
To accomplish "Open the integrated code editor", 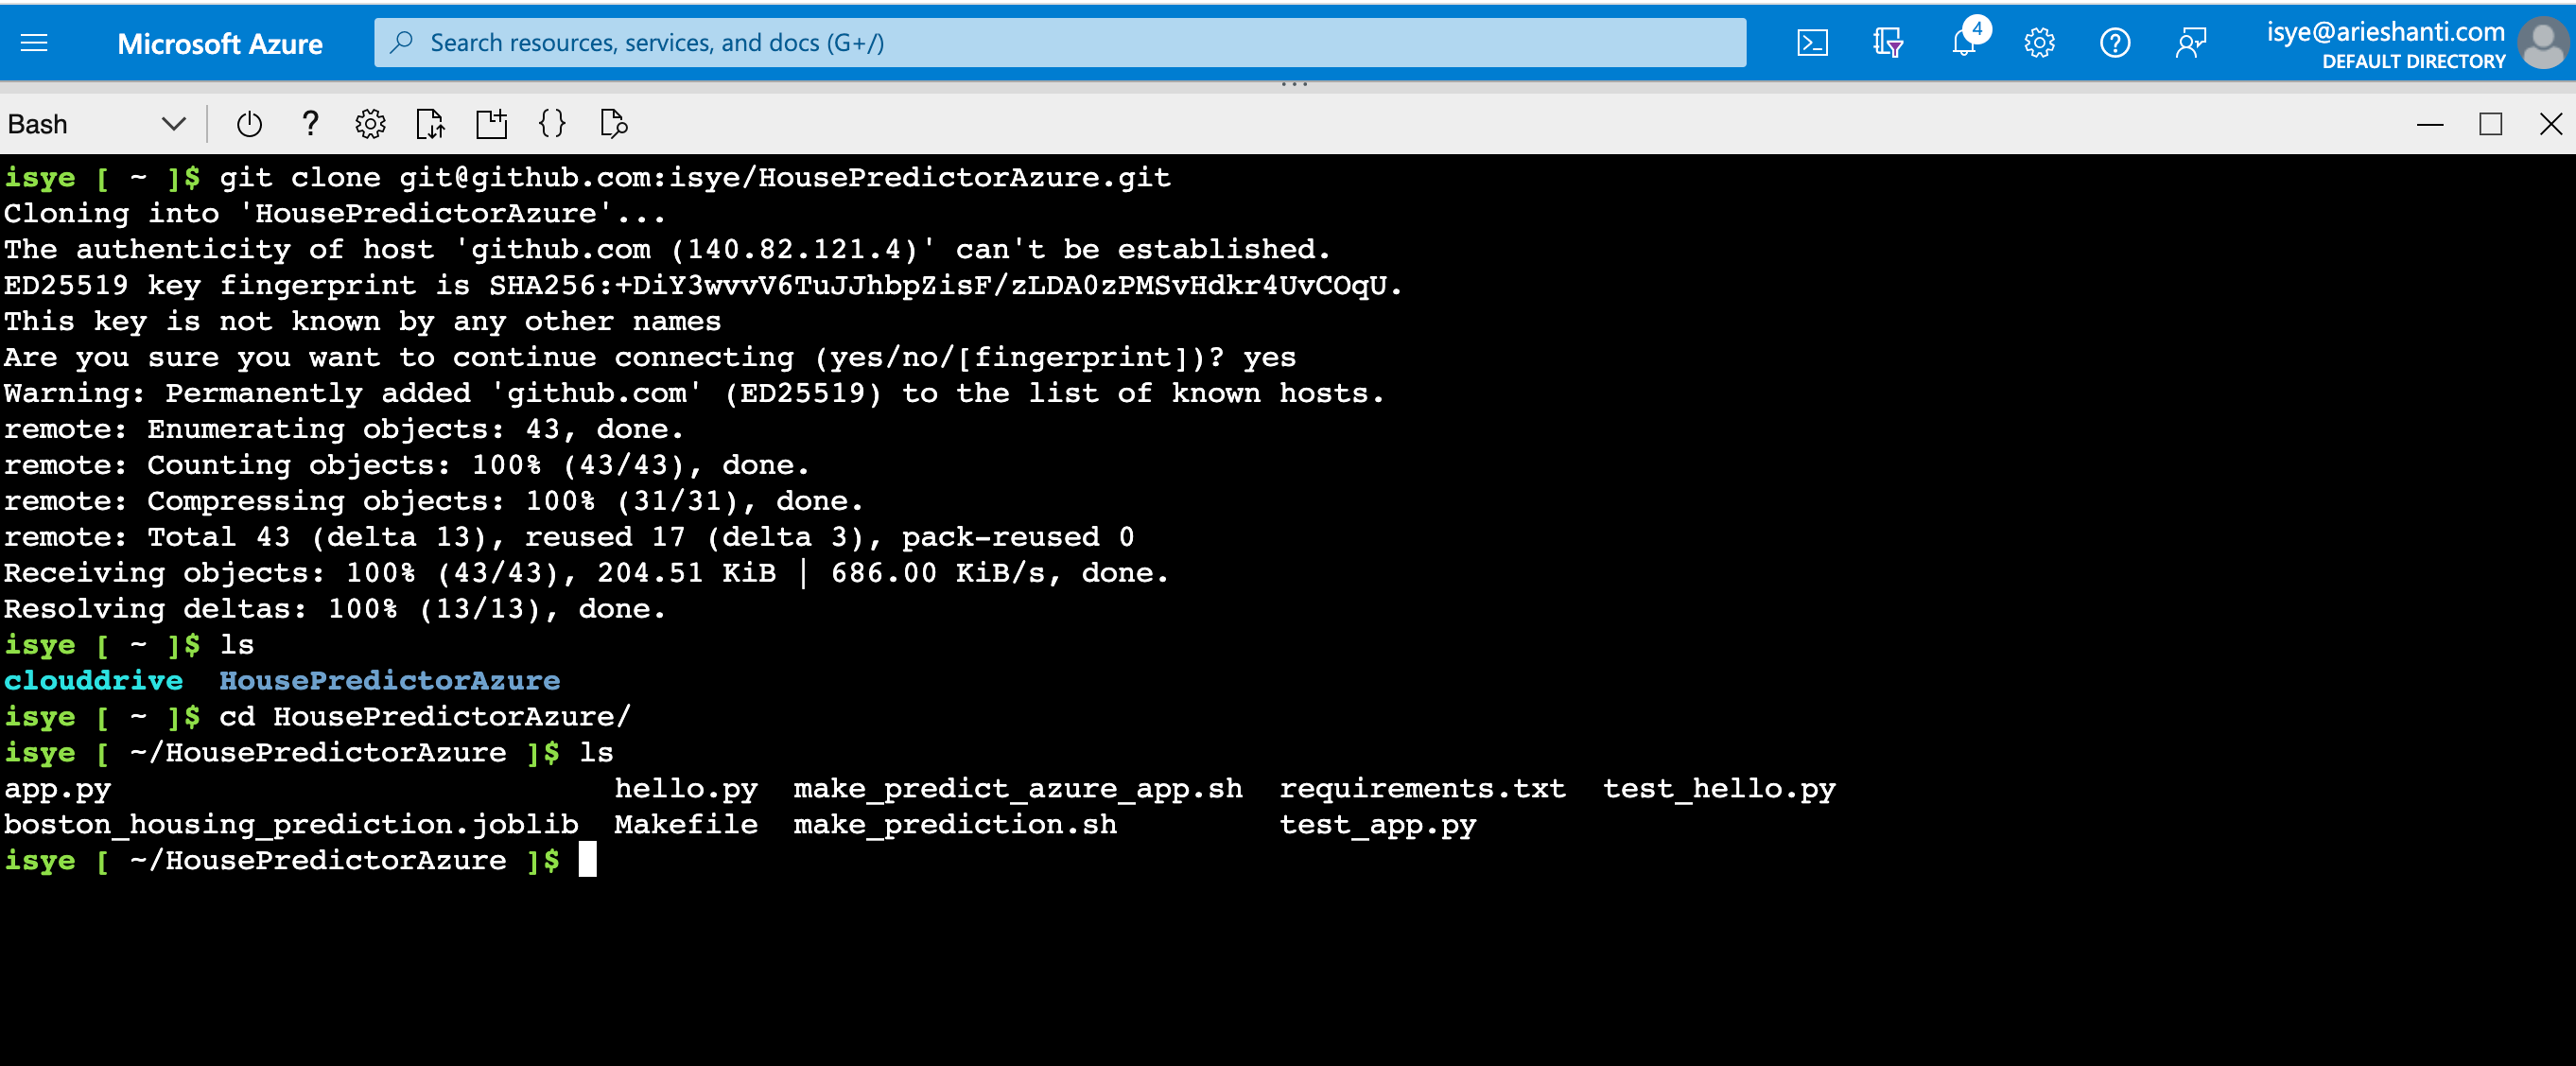I will (551, 124).
